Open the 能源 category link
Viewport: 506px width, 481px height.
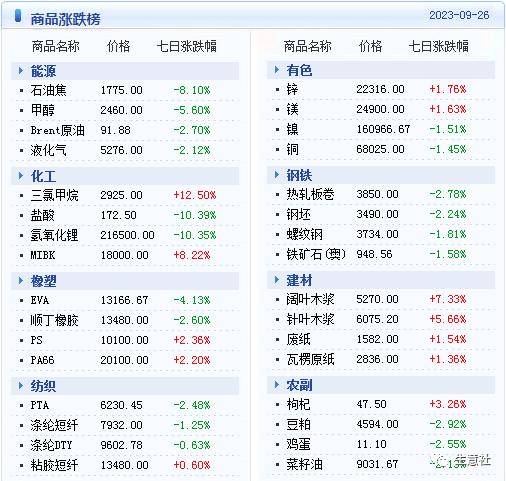43,71
